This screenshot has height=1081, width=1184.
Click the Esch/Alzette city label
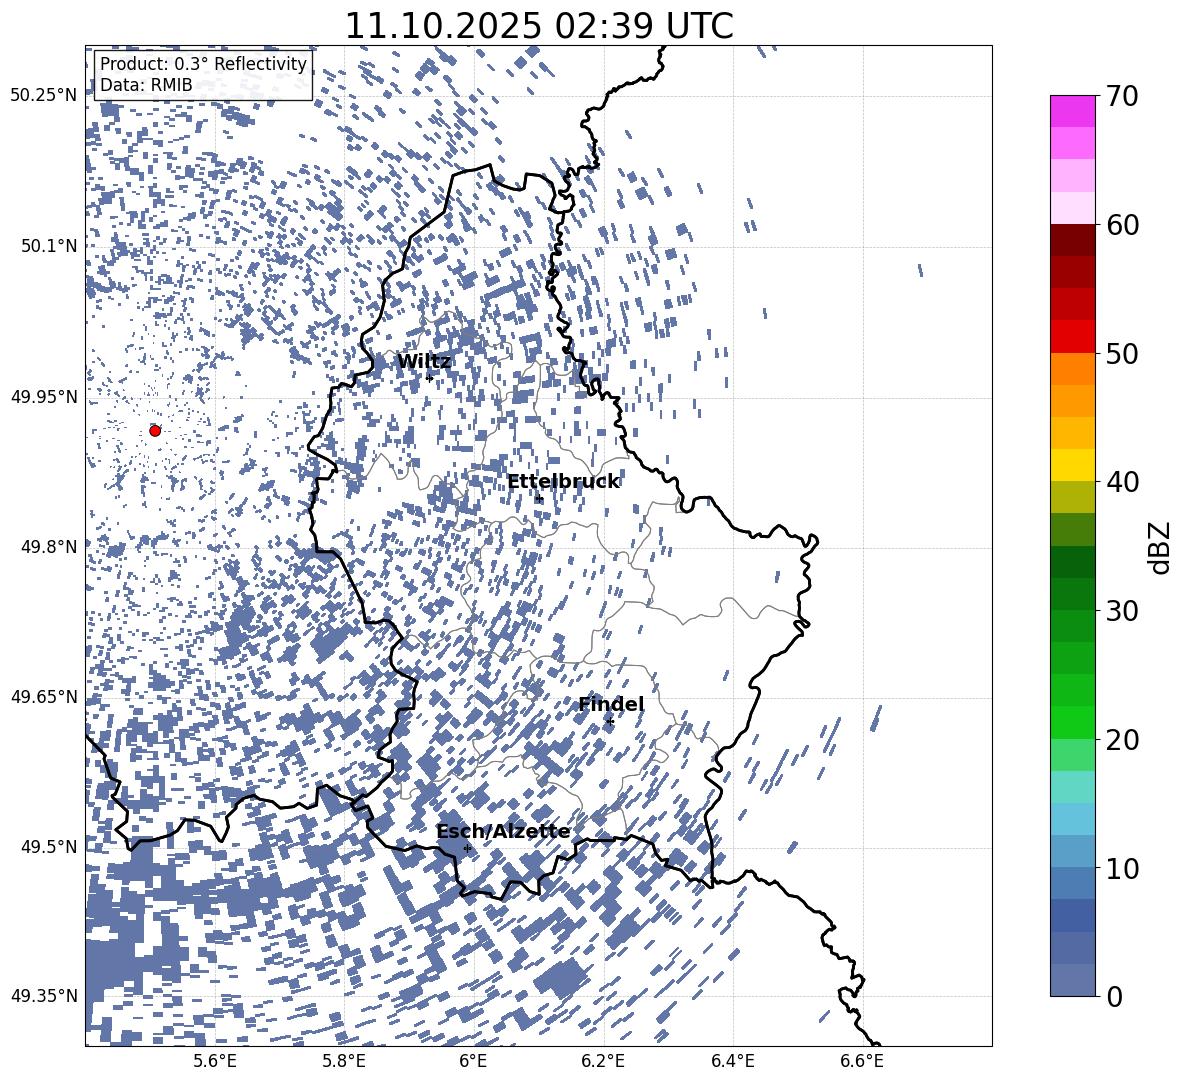(x=503, y=831)
